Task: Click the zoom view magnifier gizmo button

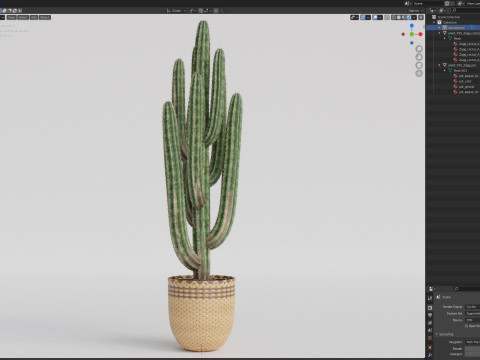Action: coord(419,49)
